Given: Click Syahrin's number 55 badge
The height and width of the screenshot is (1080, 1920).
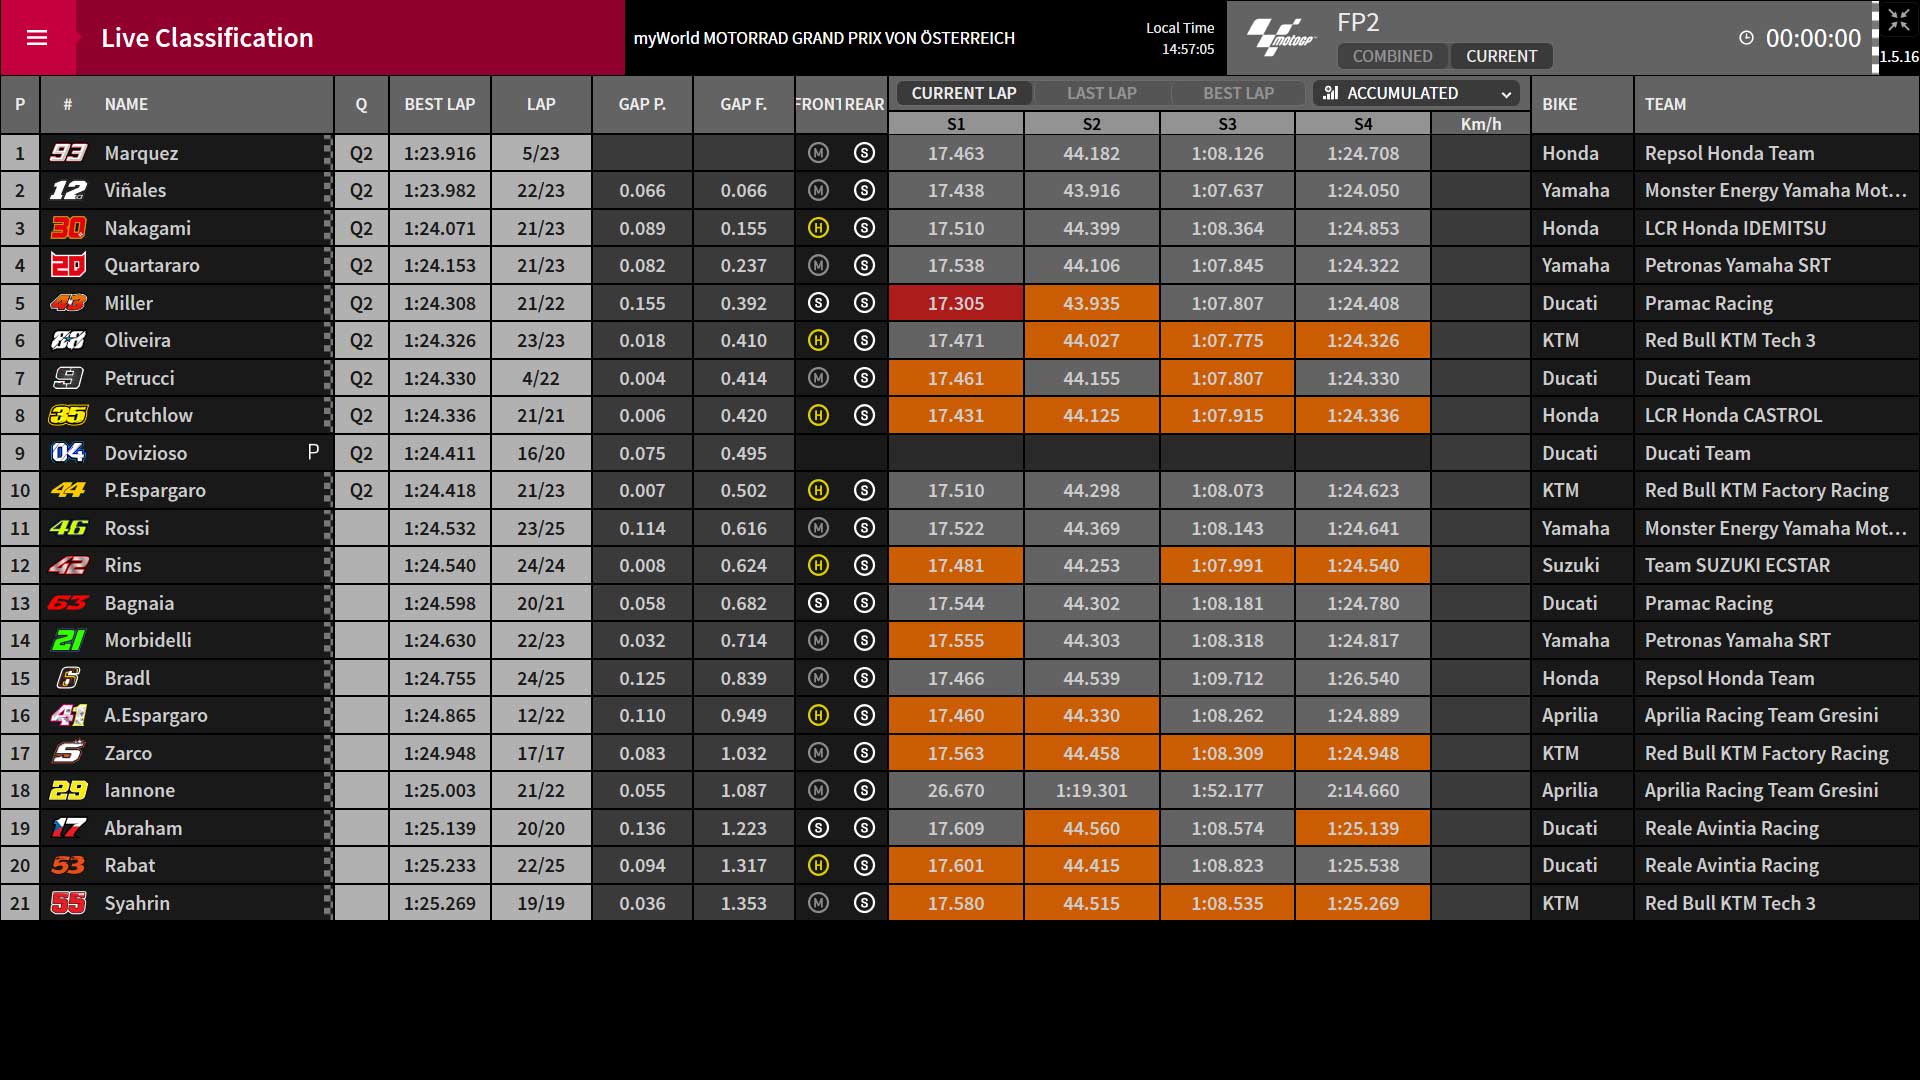Looking at the screenshot, I should [x=68, y=903].
